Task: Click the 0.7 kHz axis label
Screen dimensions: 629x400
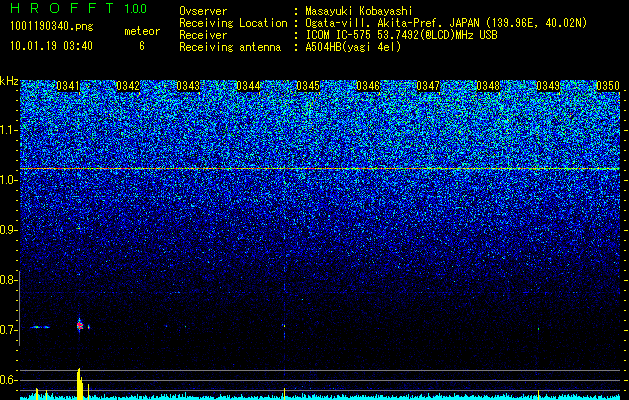Action: click(x=9, y=330)
